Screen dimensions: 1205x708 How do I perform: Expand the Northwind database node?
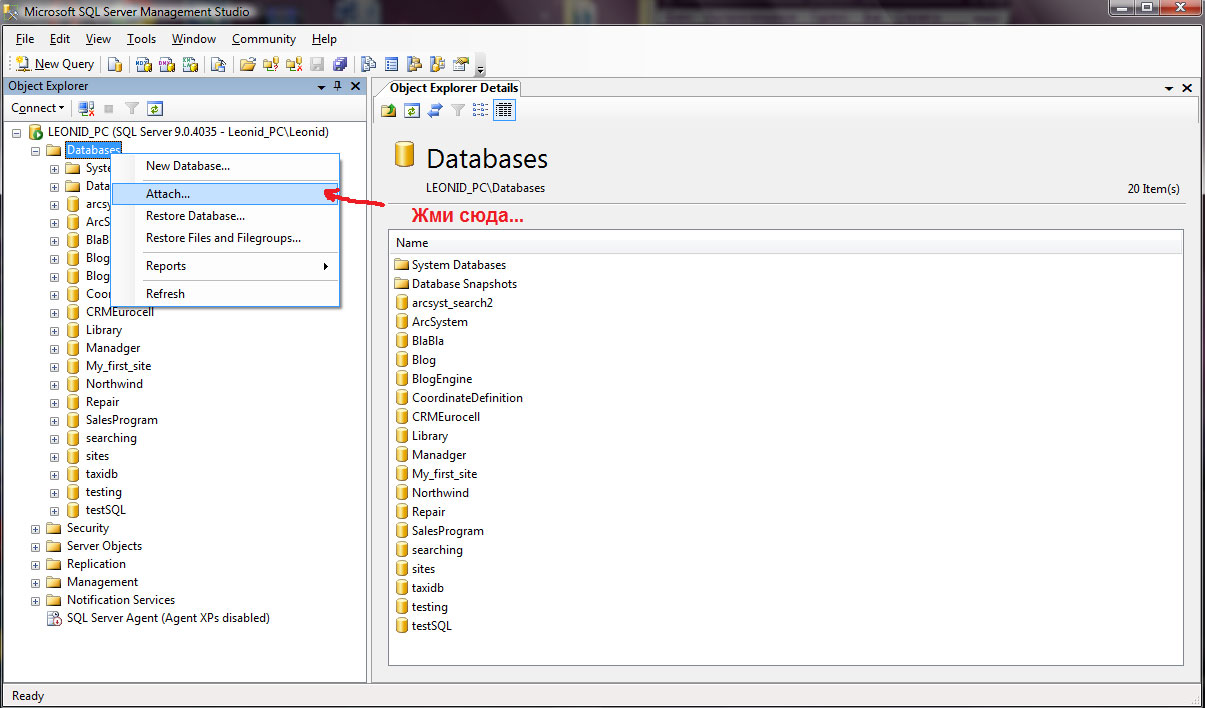(x=55, y=384)
